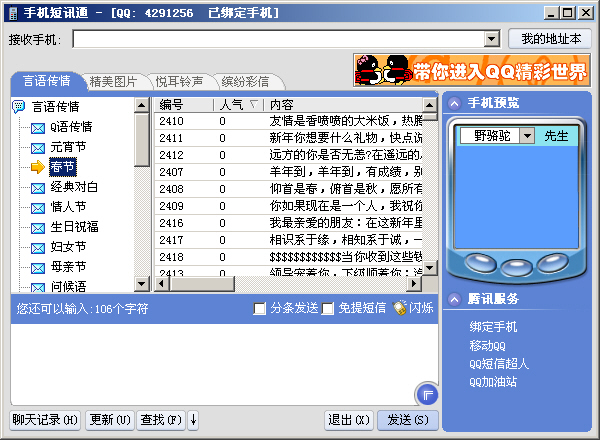This screenshot has width=600, height=440.
Task: Open the down arrow menu next to 查找
Action: pyautogui.click(x=193, y=420)
